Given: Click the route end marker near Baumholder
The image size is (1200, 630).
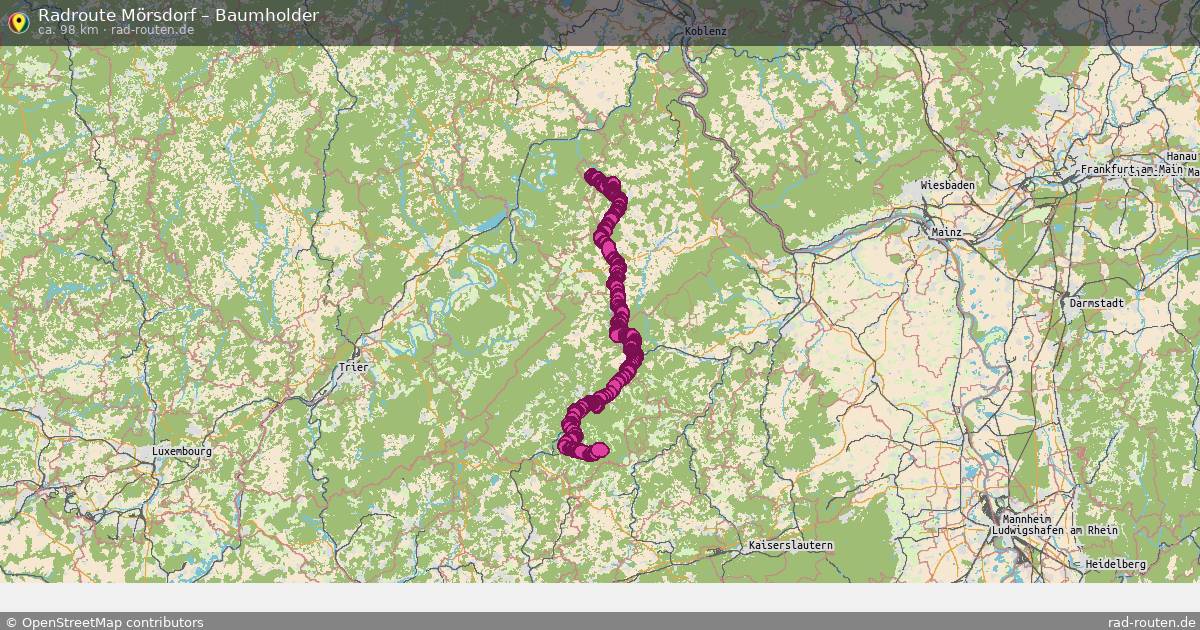Looking at the screenshot, I should 600,450.
